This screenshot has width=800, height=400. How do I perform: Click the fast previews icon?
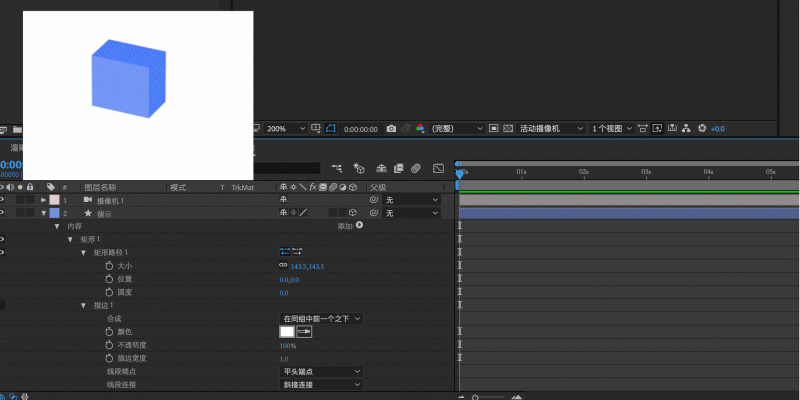[657, 129]
